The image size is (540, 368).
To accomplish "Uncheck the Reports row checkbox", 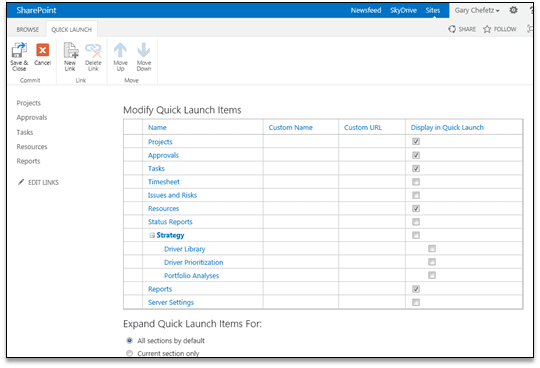I will point(416,289).
